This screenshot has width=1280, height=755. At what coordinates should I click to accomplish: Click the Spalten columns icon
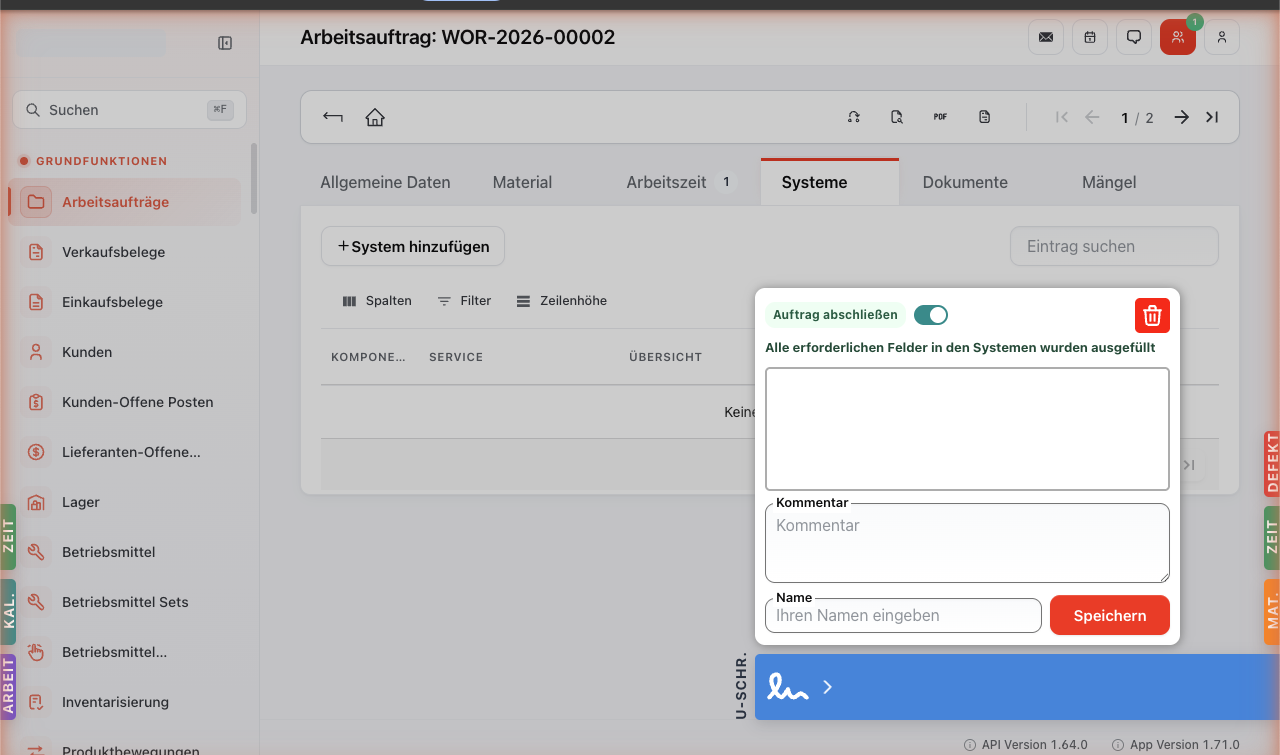pos(349,301)
